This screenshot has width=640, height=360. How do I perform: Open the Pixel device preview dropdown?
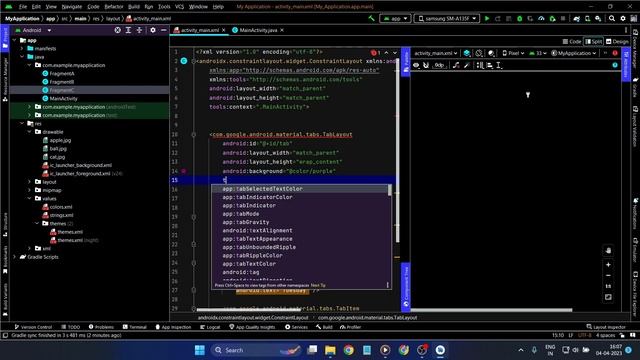tap(513, 53)
